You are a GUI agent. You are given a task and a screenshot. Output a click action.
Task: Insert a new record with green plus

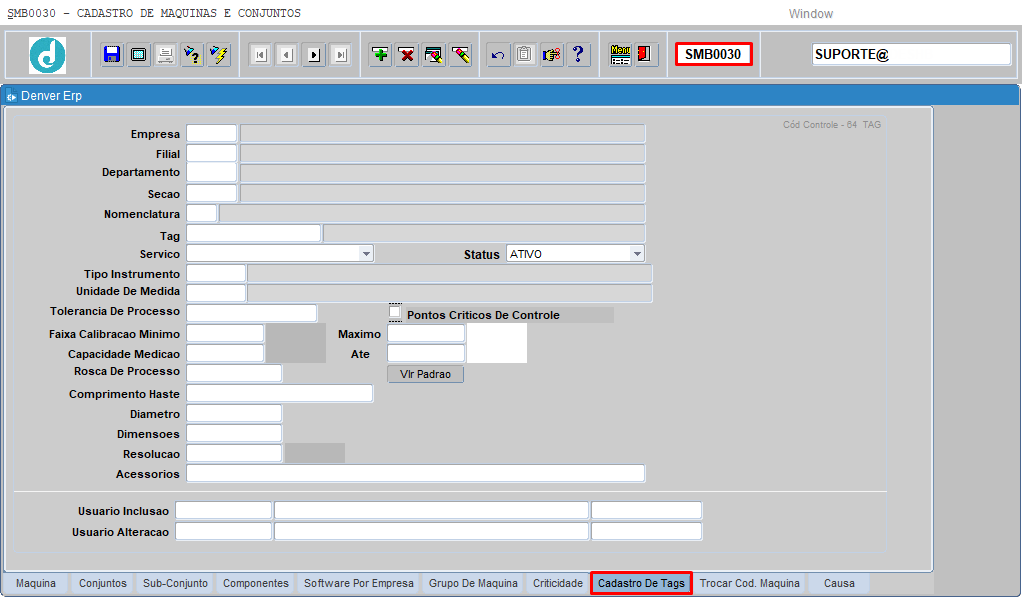380,55
